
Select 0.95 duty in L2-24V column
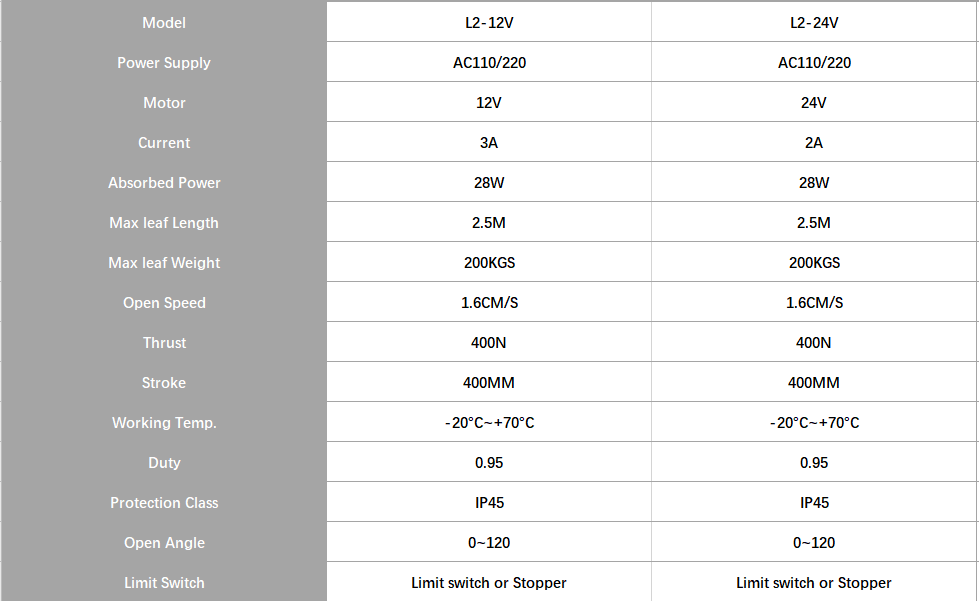814,462
